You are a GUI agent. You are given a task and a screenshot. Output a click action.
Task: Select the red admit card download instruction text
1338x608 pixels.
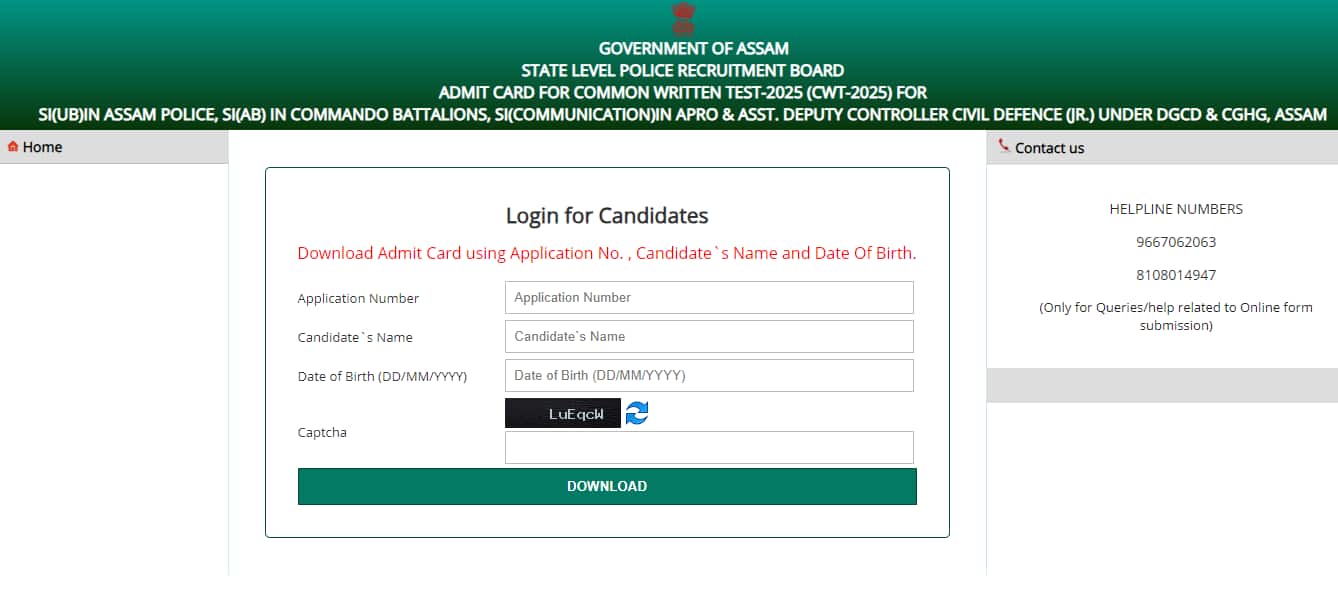(x=606, y=253)
